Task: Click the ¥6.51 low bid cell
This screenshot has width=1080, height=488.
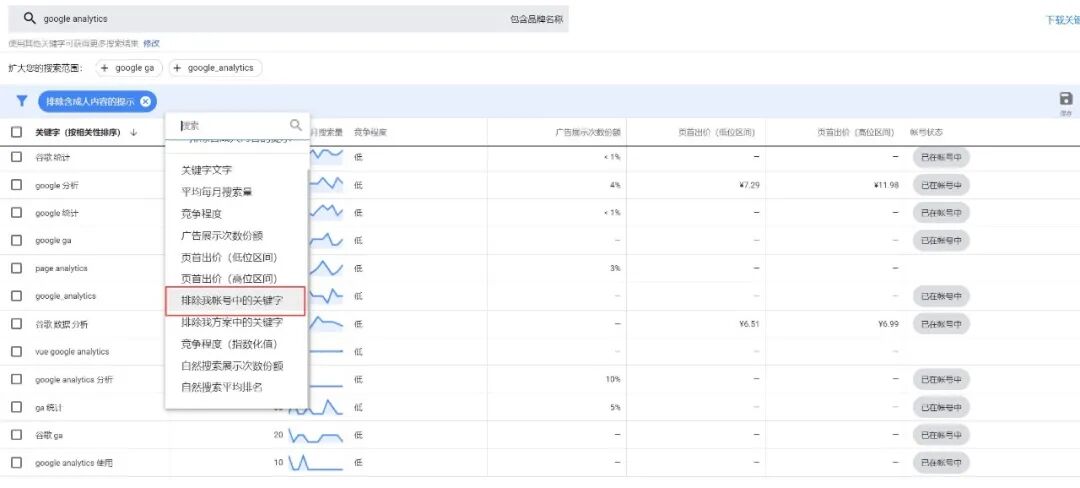Action: click(747, 323)
